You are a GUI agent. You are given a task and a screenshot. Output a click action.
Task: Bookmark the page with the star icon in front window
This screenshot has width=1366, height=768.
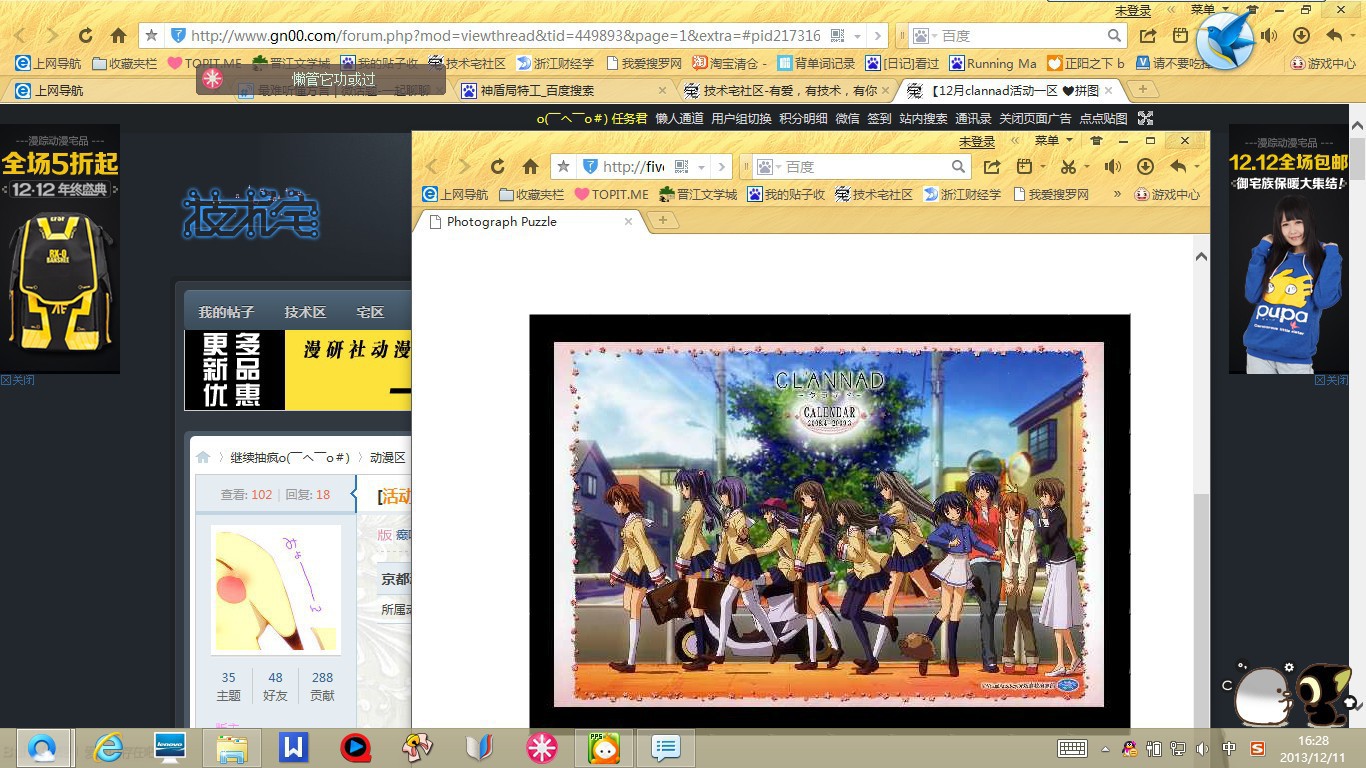(x=564, y=167)
